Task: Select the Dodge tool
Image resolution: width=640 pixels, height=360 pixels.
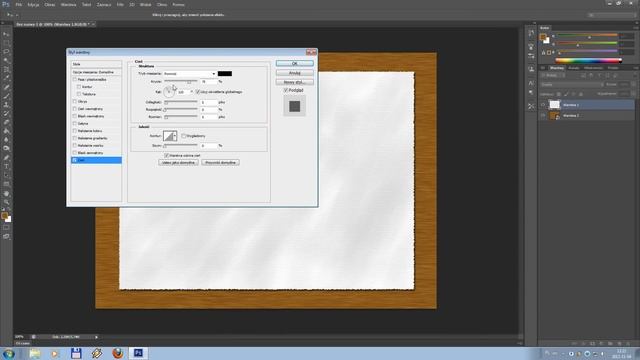Action: 6,149
